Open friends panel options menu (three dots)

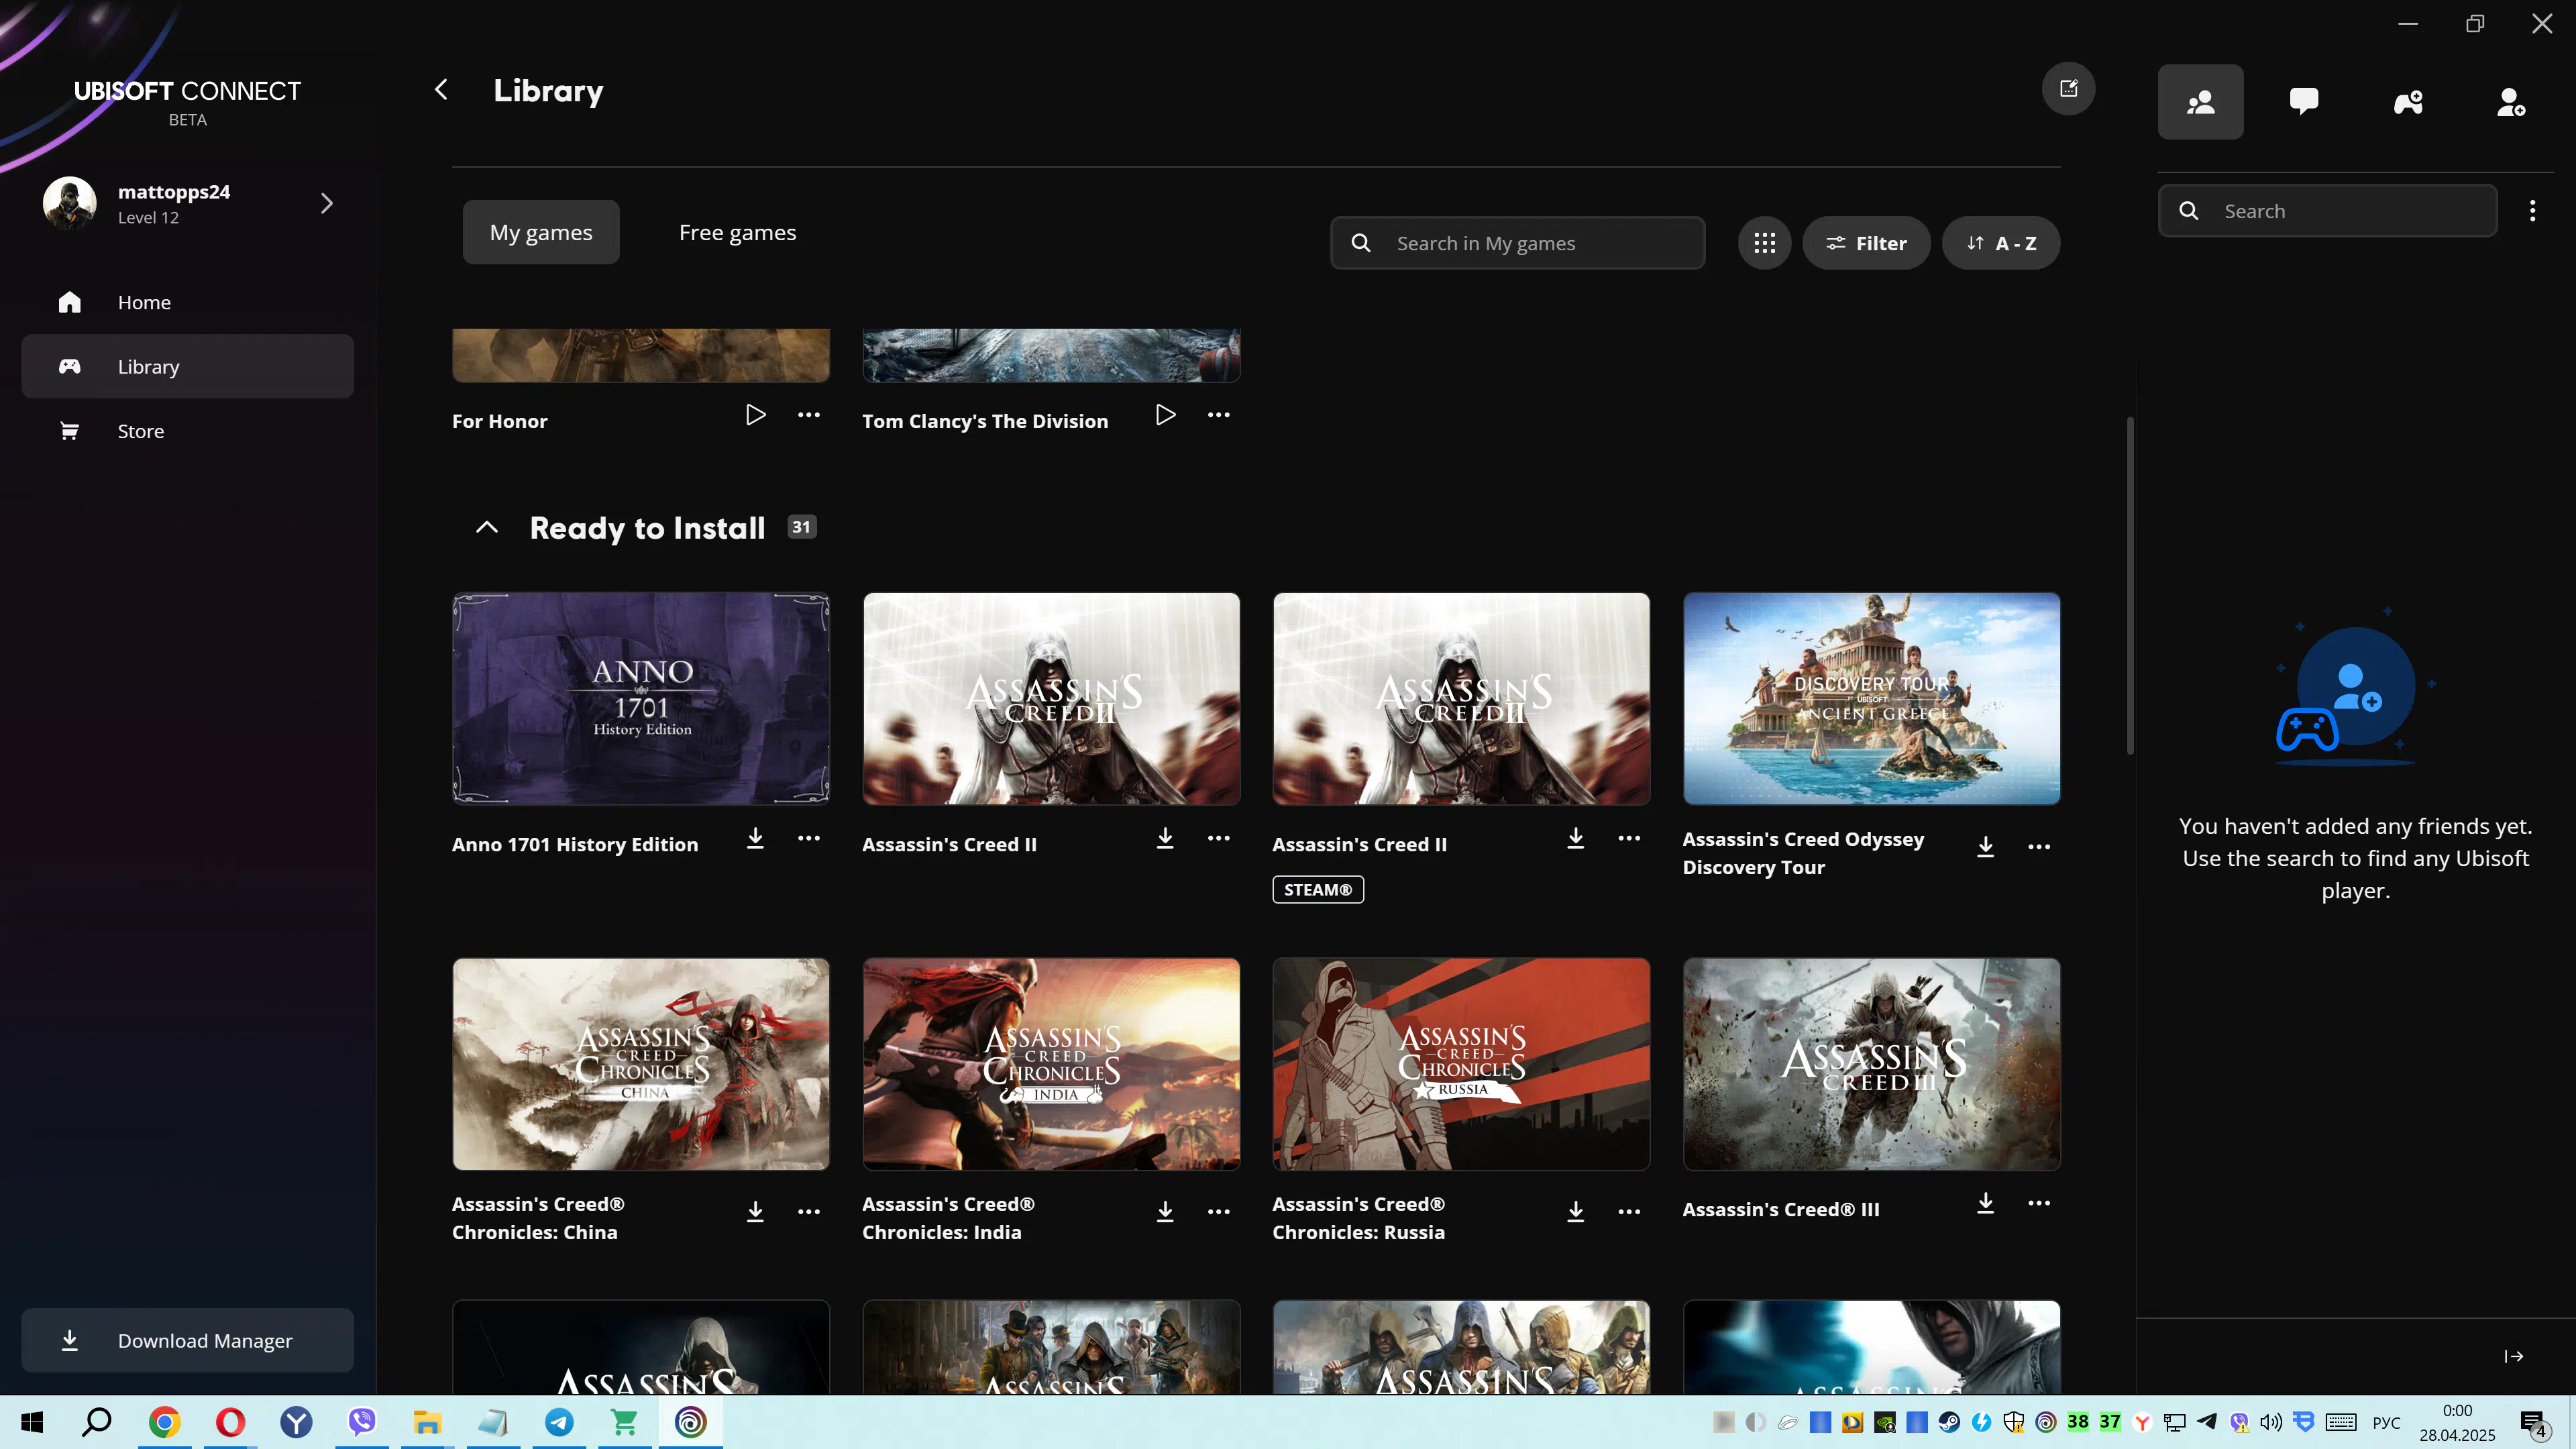tap(2532, 211)
